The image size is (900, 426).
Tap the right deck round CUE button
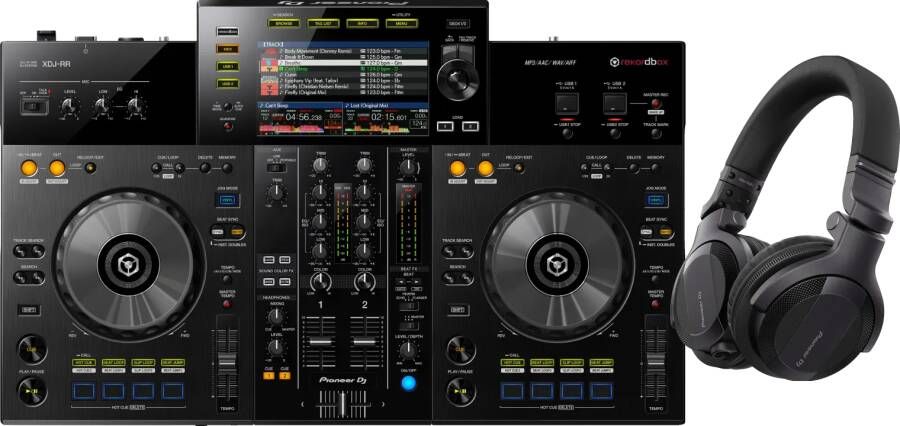click(461, 348)
